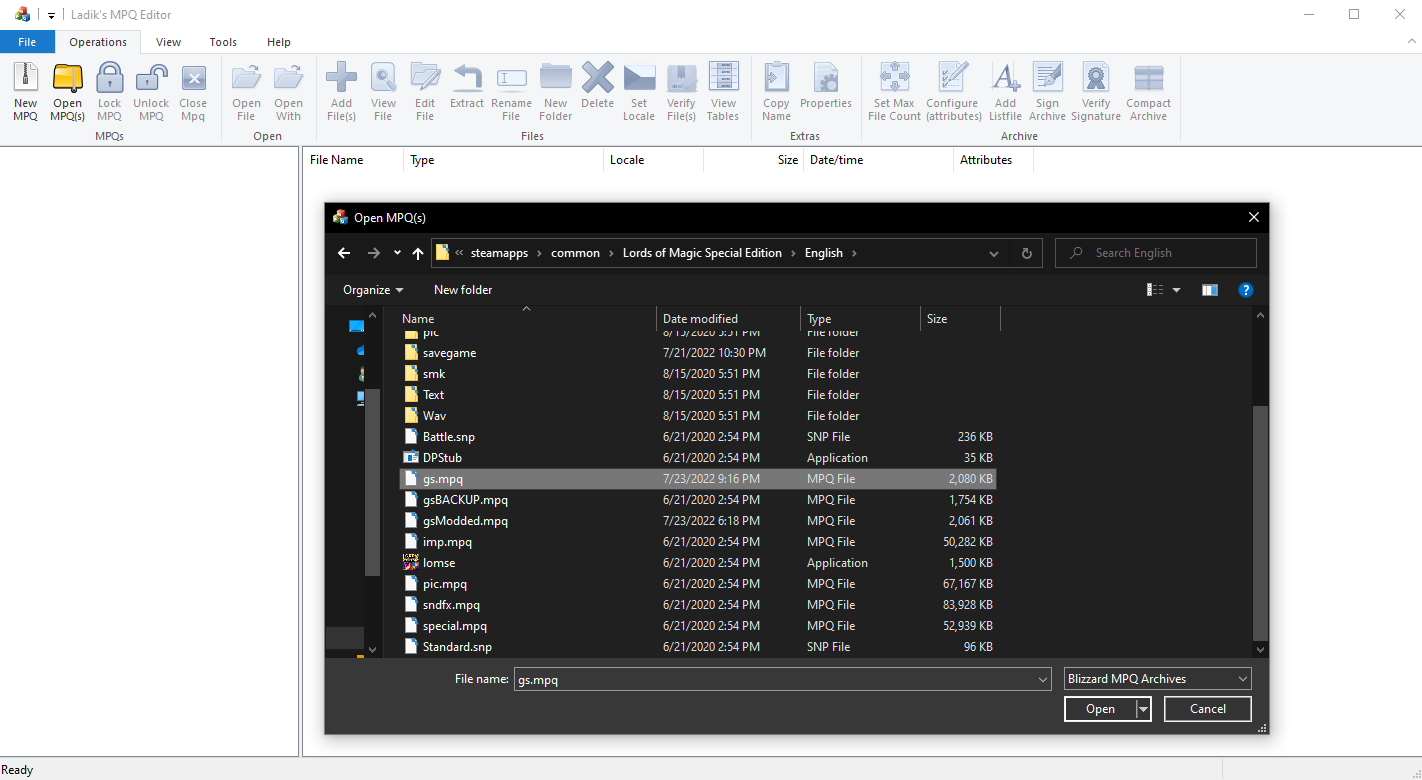
Task: Click the Verify Signature icon
Action: coord(1096,78)
